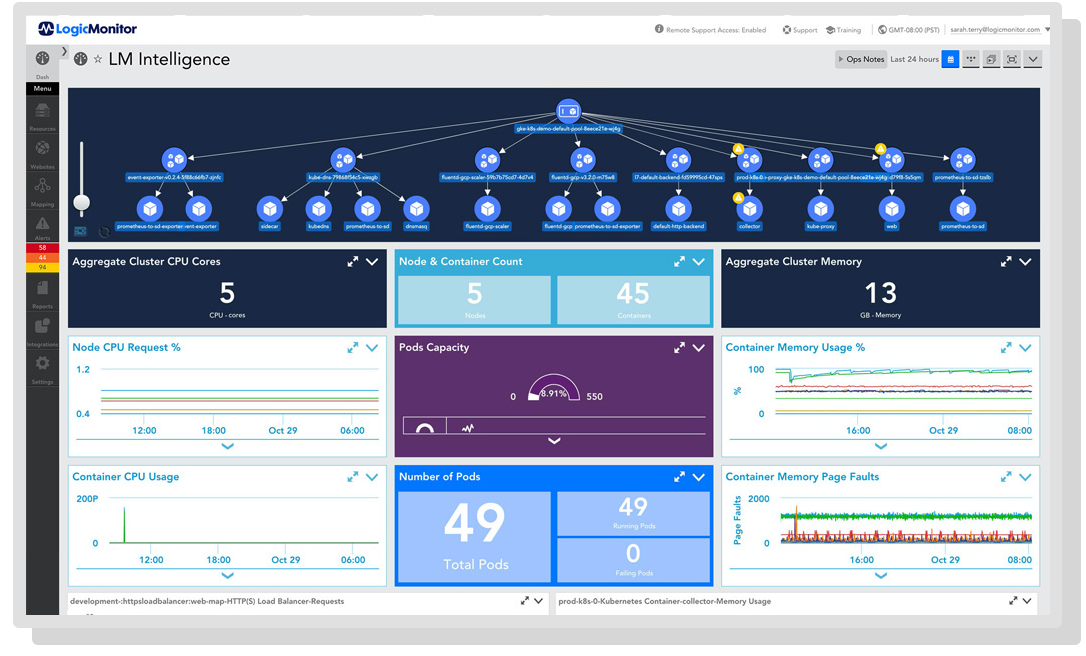
Task: Select the gke-k8s-demo node in topology map
Action: pyautogui.click(x=569, y=111)
